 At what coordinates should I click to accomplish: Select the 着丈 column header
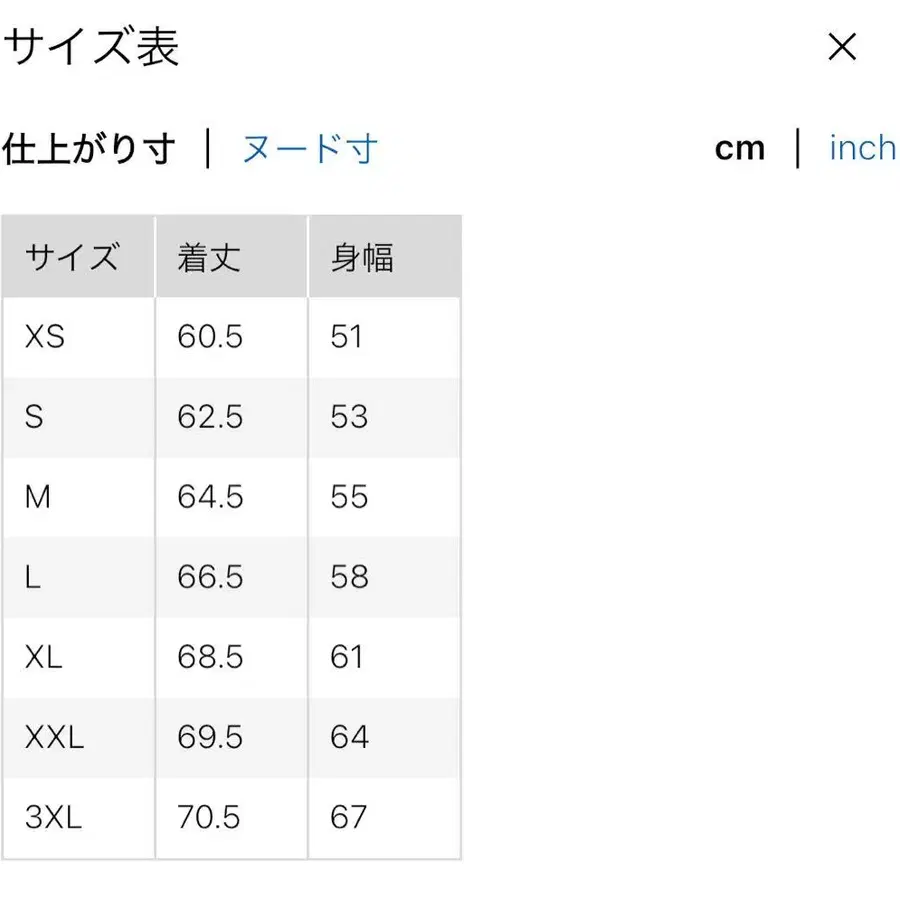tap(208, 256)
